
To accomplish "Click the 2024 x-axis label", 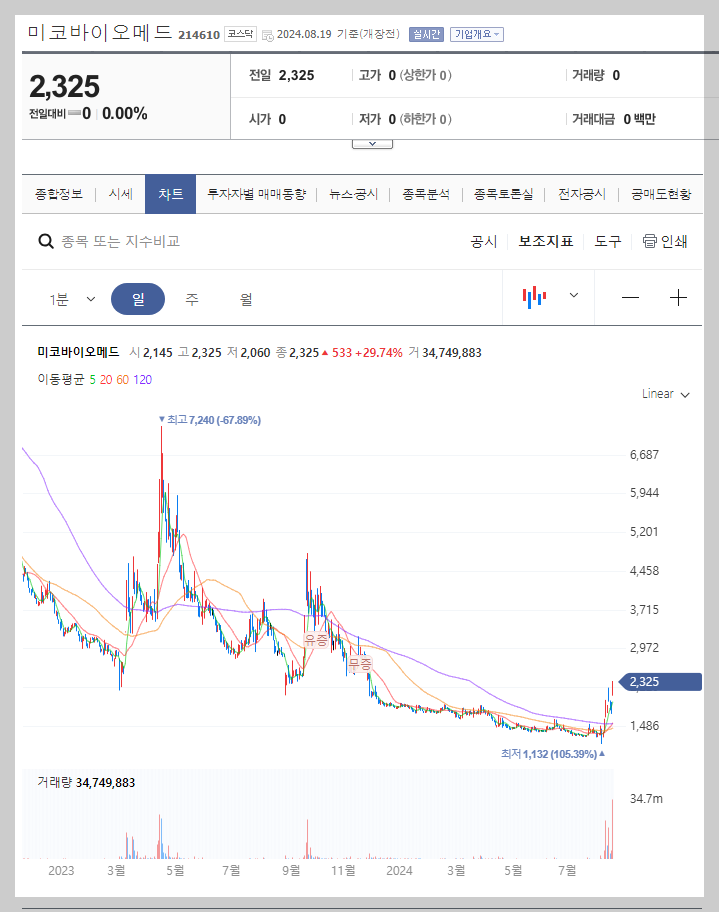I will (x=399, y=871).
